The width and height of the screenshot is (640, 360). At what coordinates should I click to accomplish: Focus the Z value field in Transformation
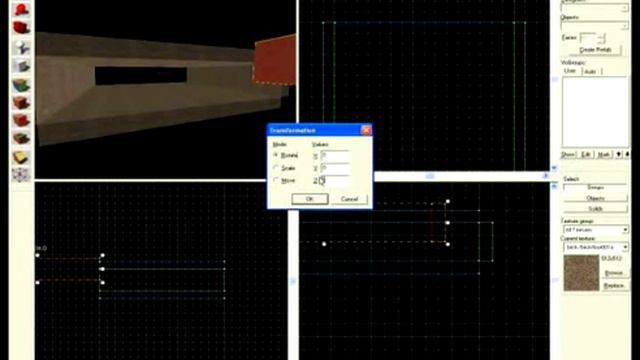(x=335, y=180)
